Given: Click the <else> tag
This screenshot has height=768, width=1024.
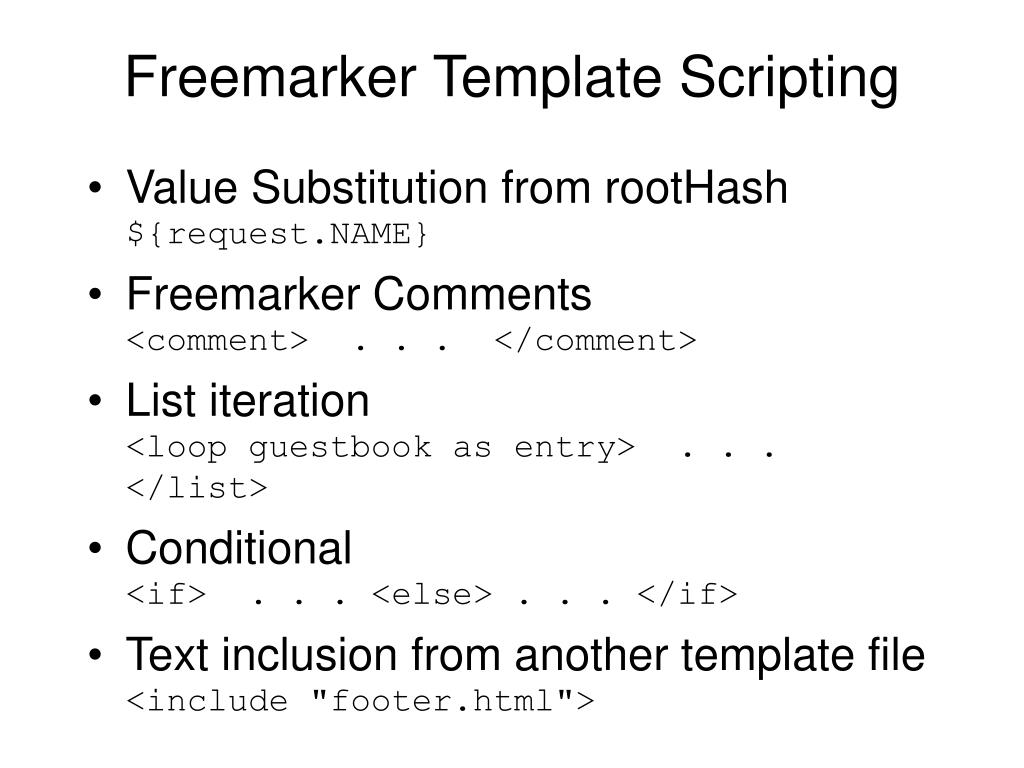Looking at the screenshot, I should pos(432,594).
